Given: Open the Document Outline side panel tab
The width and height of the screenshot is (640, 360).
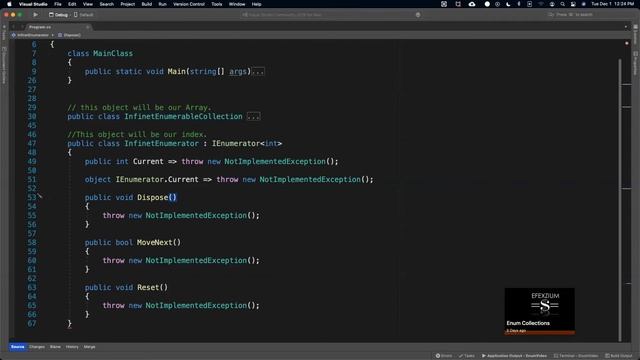Looking at the screenshot, I should click(4, 66).
